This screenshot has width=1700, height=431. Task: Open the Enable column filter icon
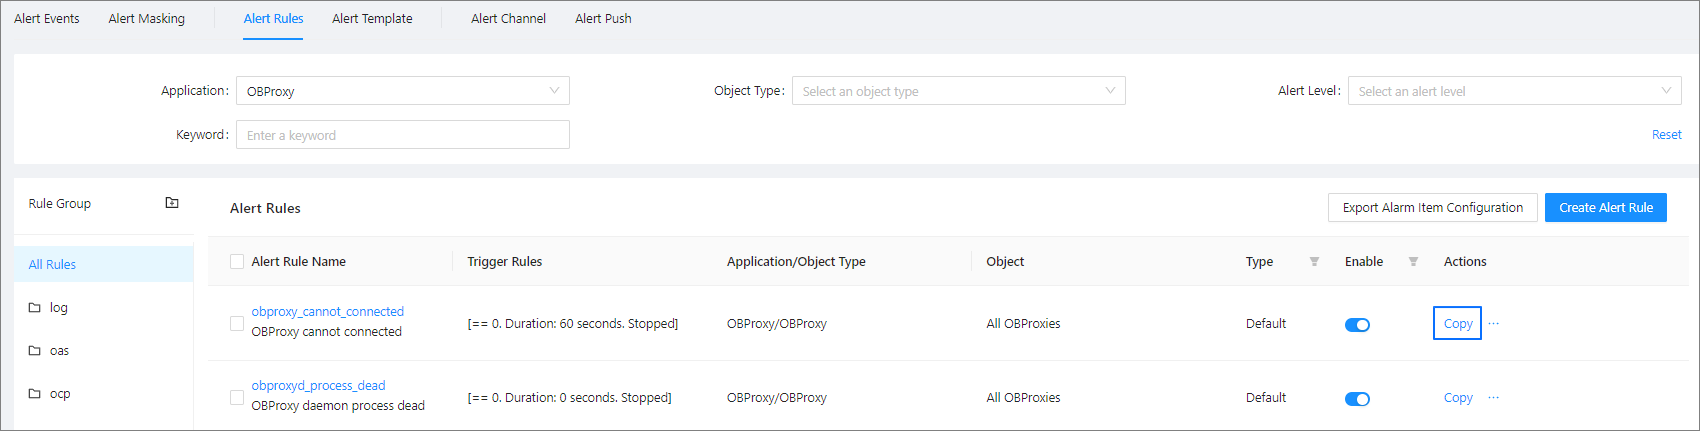coord(1413,262)
